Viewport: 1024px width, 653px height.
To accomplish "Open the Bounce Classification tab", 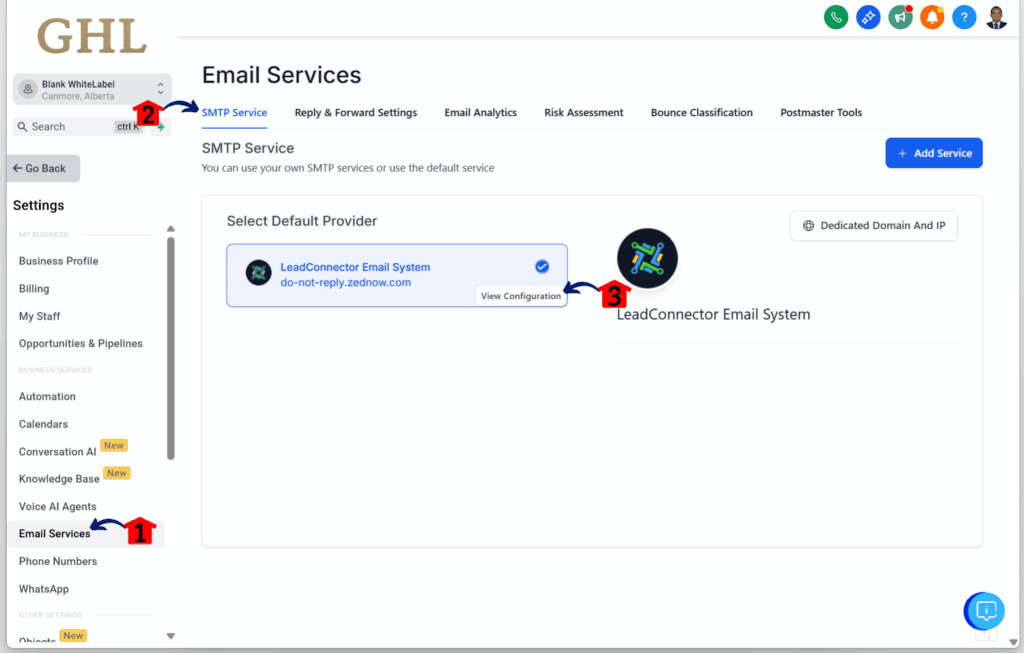I will pyautogui.click(x=702, y=112).
